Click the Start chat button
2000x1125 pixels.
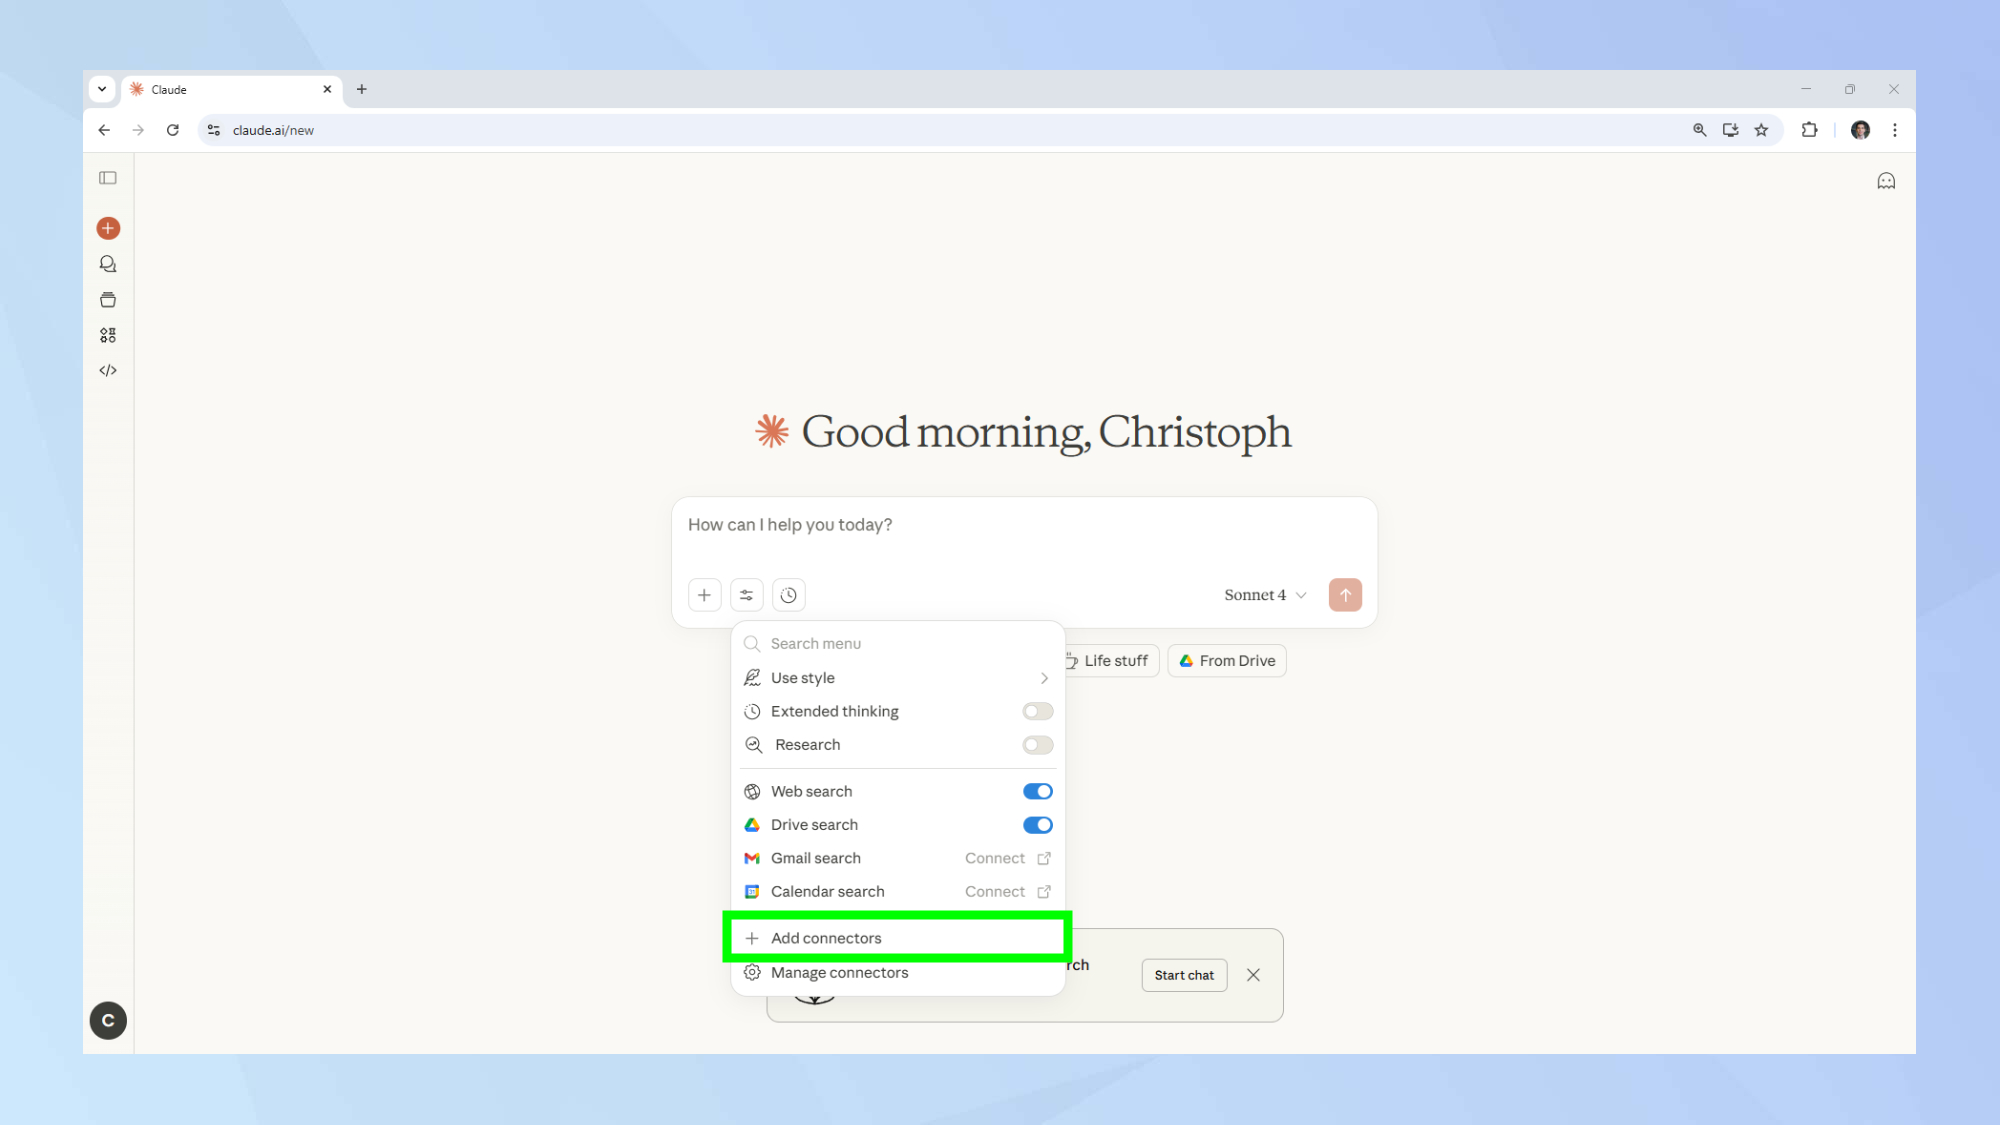(x=1184, y=975)
